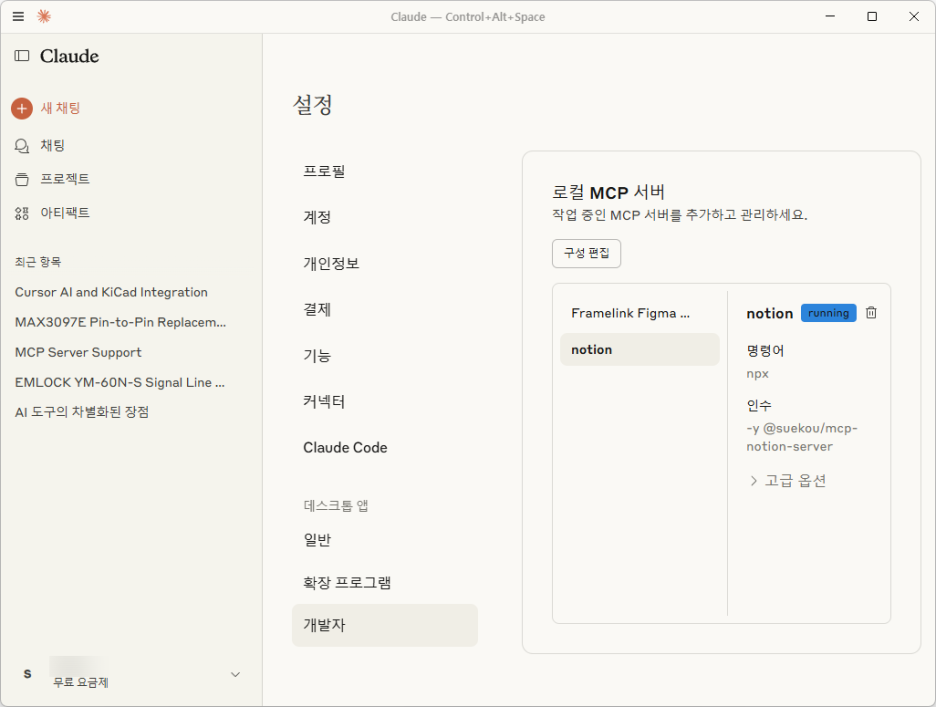This screenshot has height=707, width=936.
Task: Click the 무료 요금제 plan label
Action: (x=81, y=683)
